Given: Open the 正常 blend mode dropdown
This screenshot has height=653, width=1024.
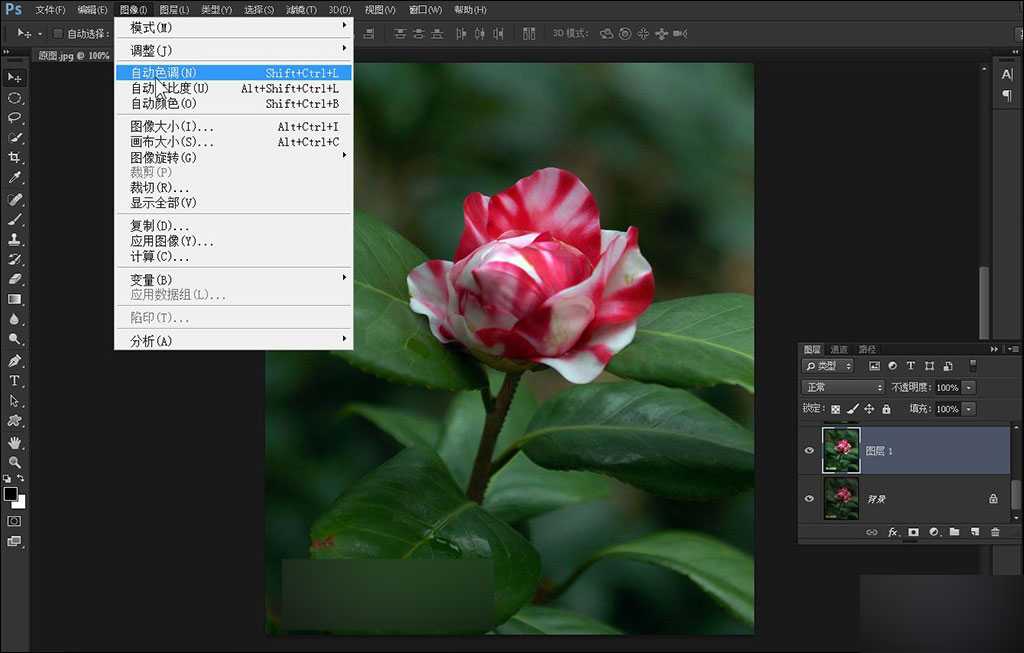Looking at the screenshot, I should [x=844, y=387].
